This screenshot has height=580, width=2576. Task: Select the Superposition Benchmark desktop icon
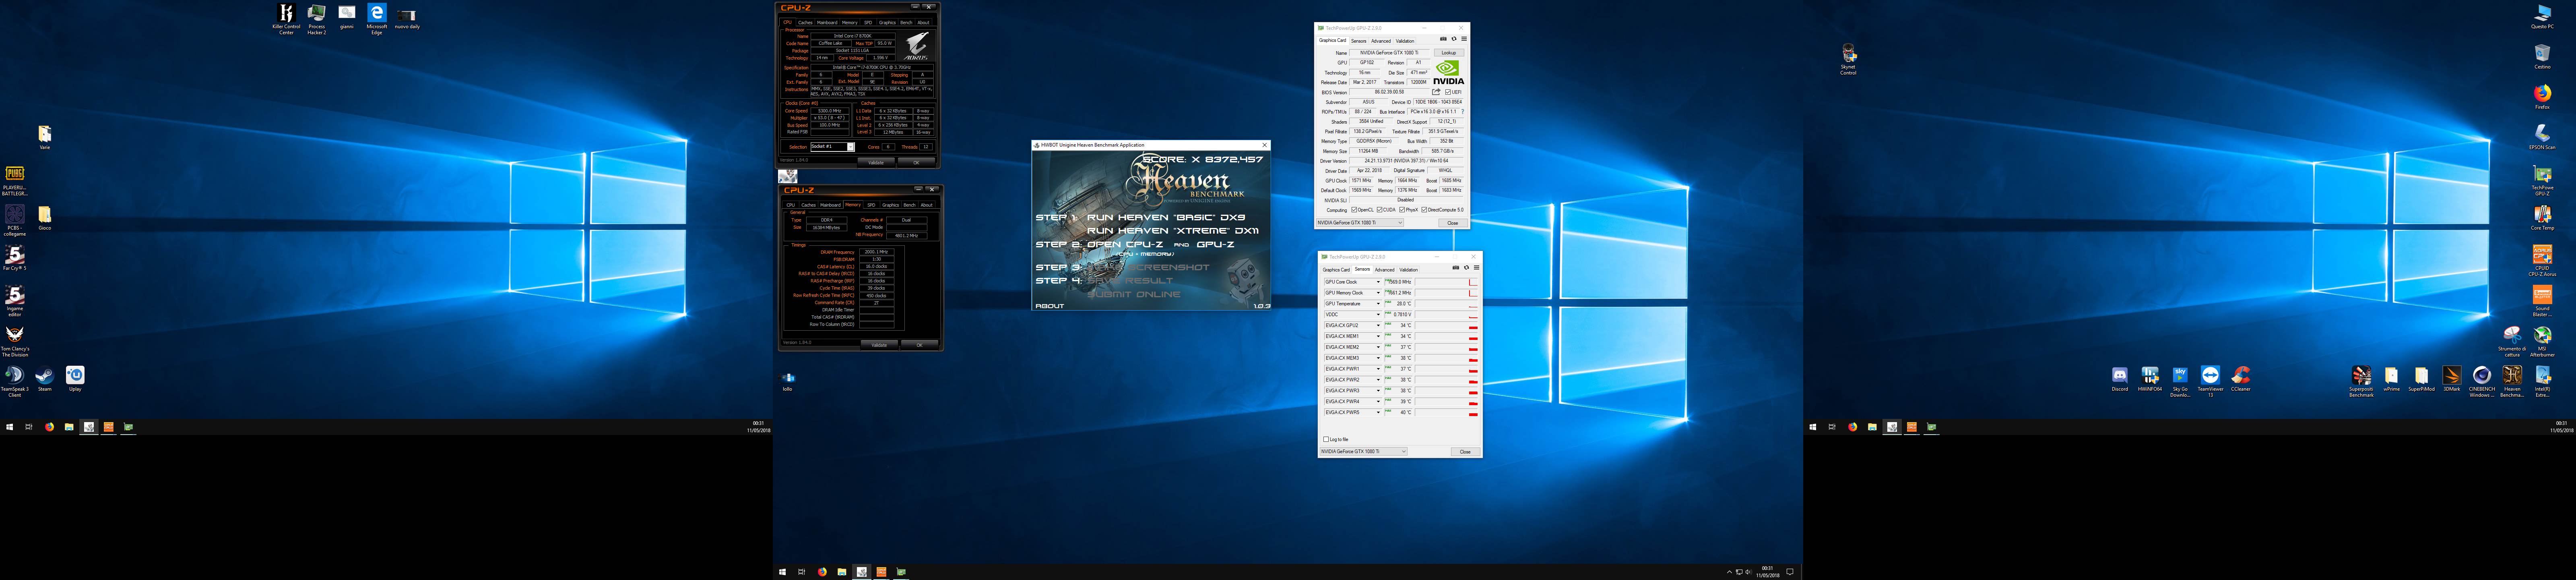pos(2361,382)
